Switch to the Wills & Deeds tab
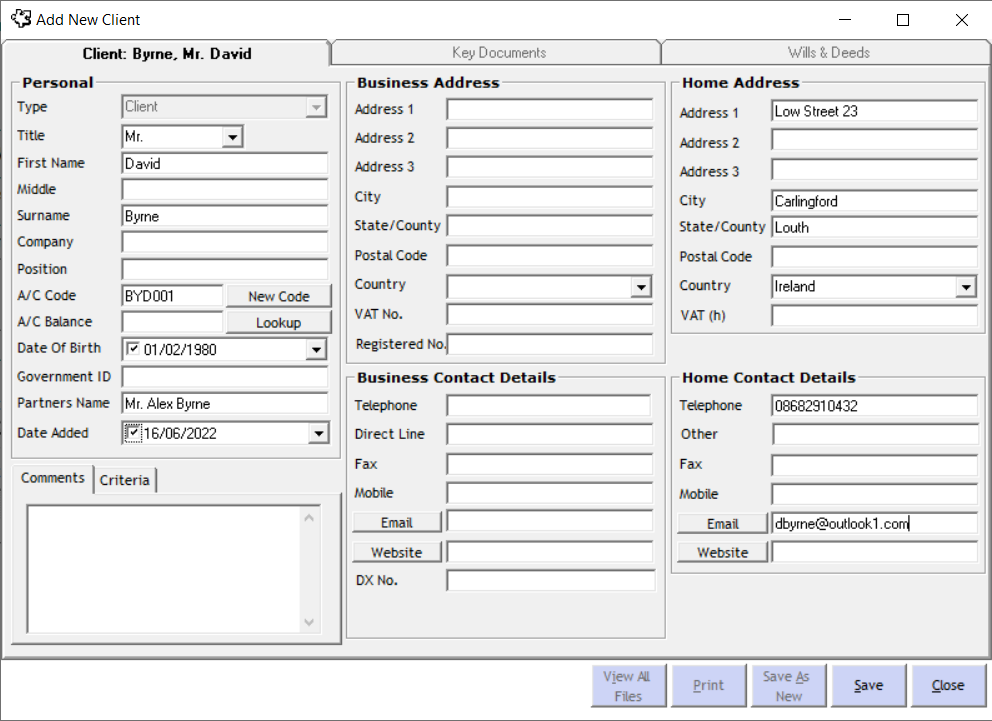This screenshot has width=992, height=721. pyautogui.click(x=828, y=52)
